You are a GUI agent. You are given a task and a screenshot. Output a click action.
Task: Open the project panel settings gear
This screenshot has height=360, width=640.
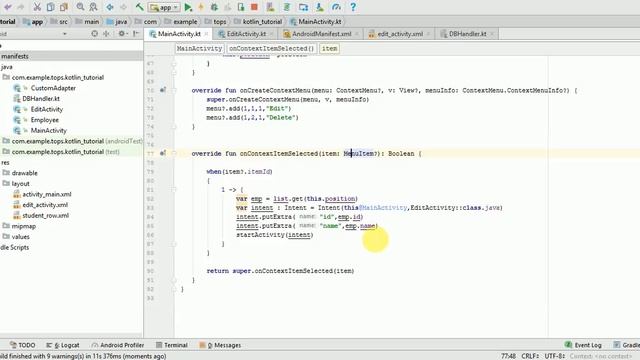click(122, 34)
